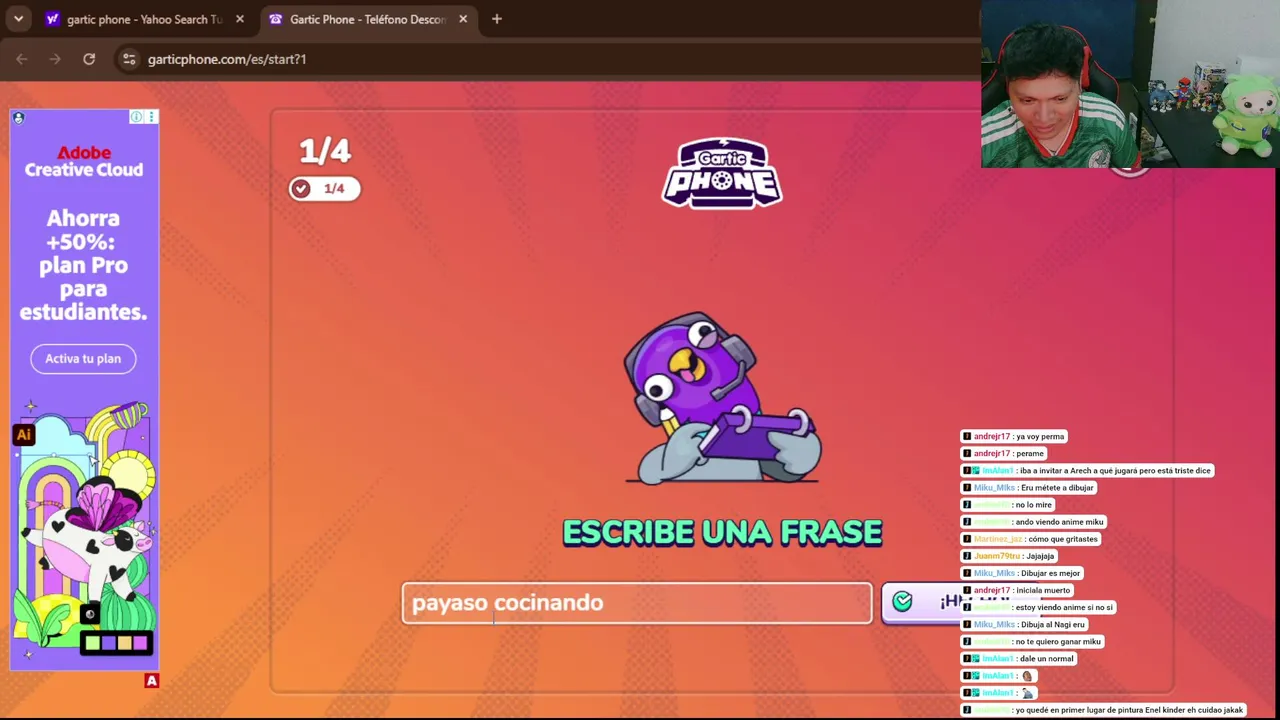This screenshot has height=720, width=1280.
Task: Switch to the Yahoo Search tab
Action: coord(145,19)
